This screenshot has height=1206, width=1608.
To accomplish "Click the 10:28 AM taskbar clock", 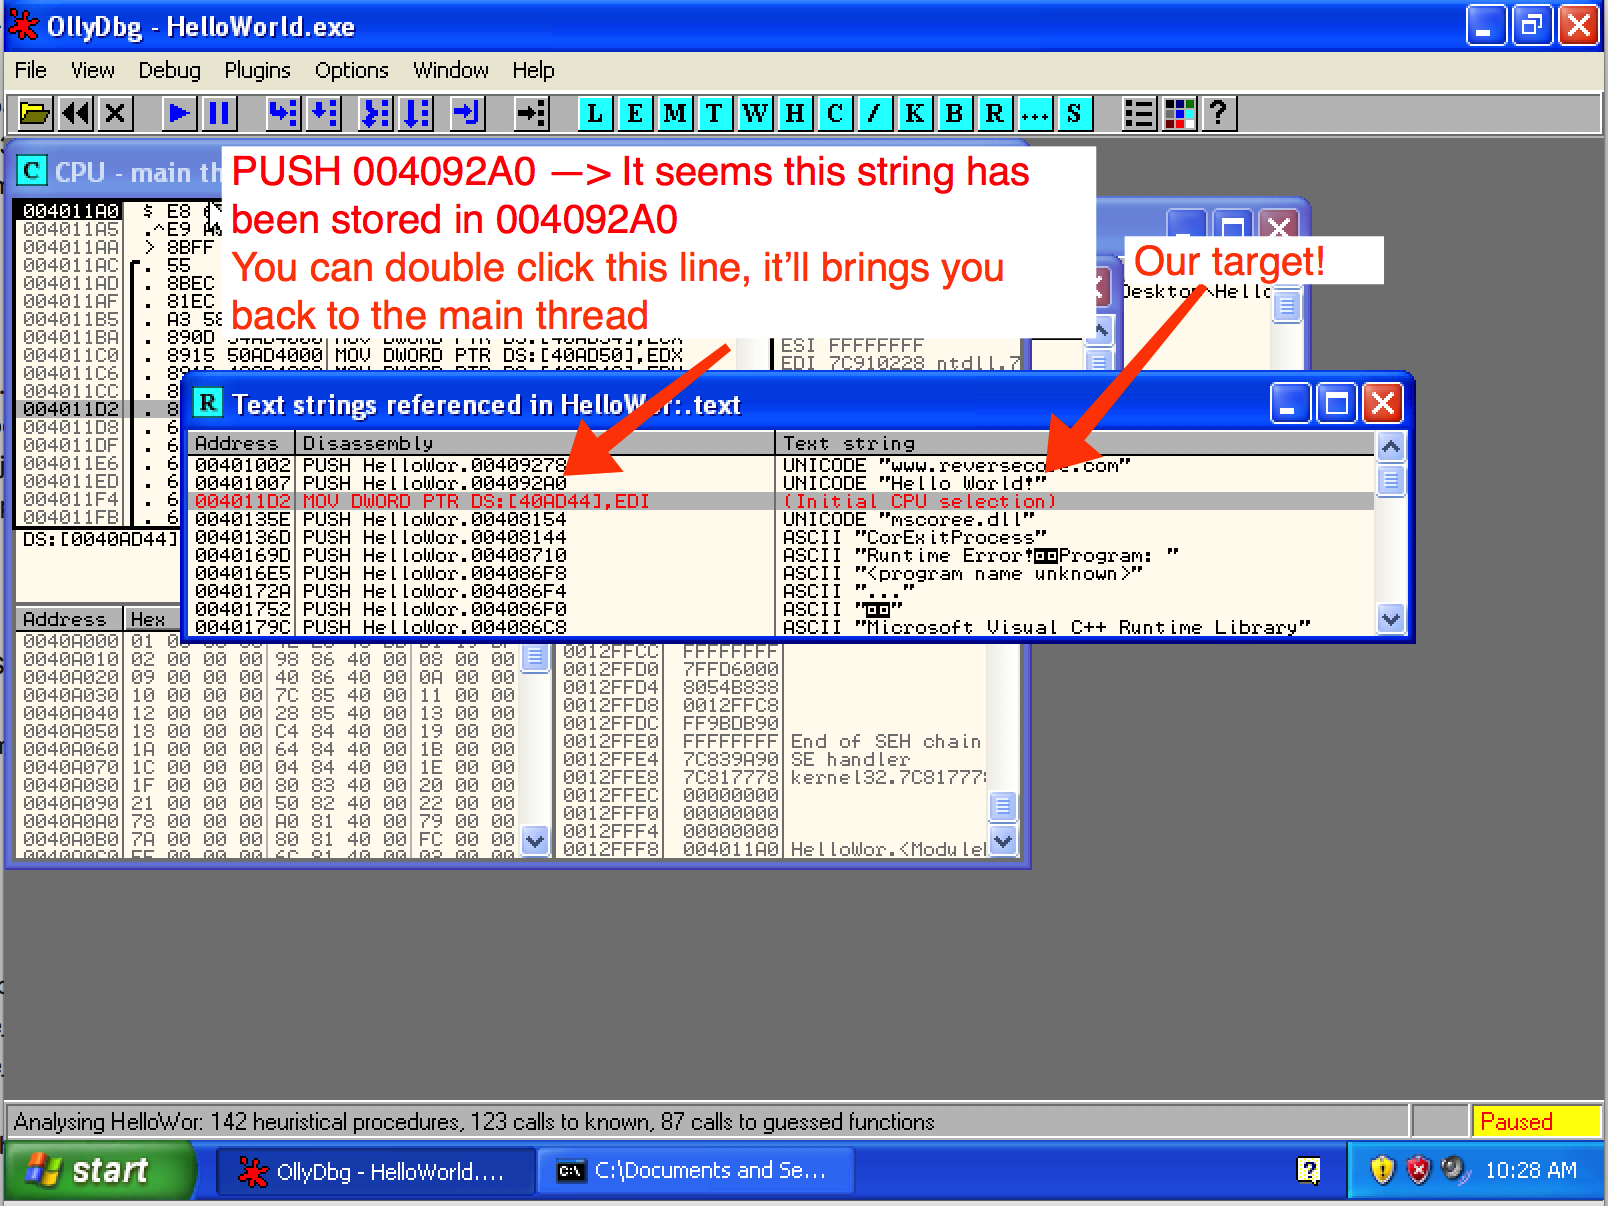I will click(1531, 1170).
